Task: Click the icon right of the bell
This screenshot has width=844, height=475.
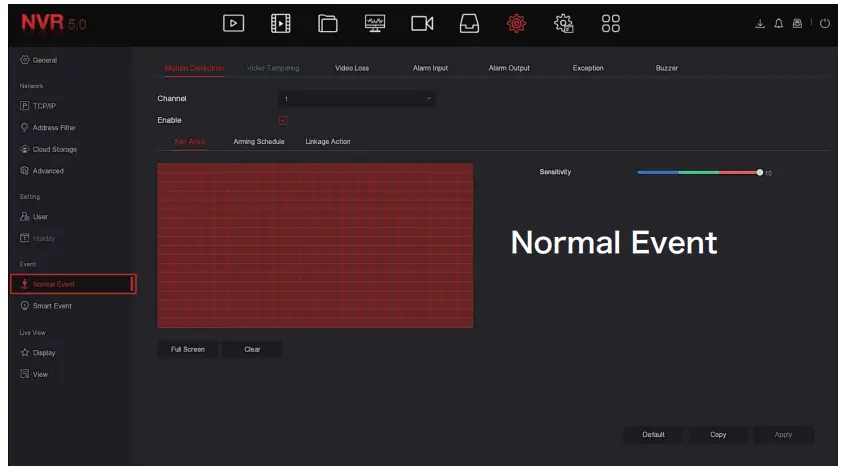Action: [797, 23]
